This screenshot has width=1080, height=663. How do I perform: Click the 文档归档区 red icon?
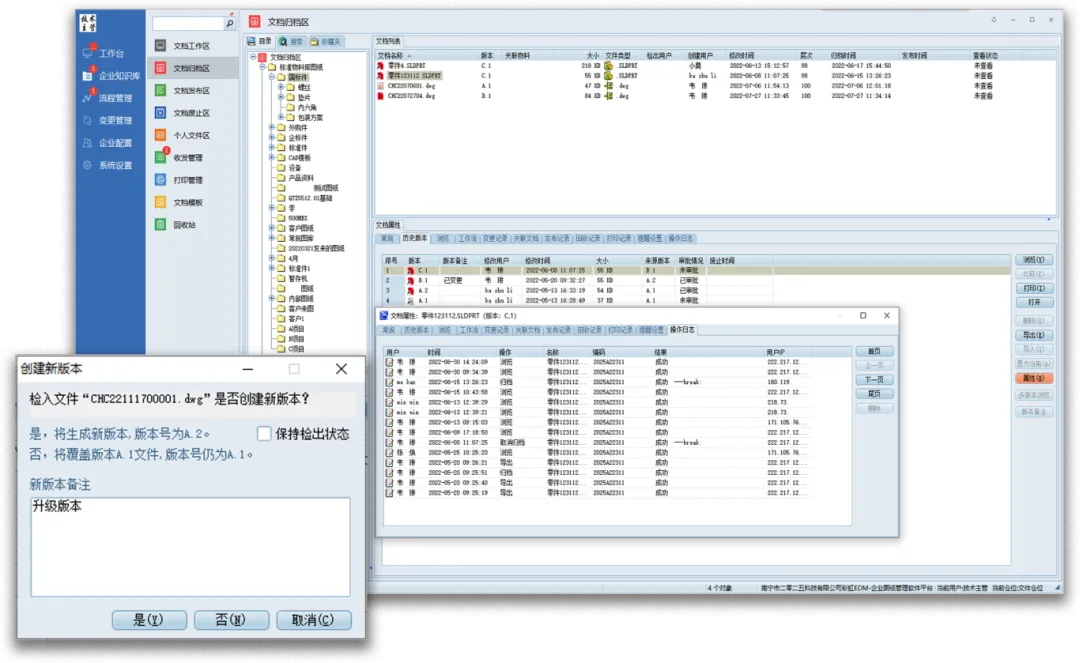pyautogui.click(x=160, y=68)
